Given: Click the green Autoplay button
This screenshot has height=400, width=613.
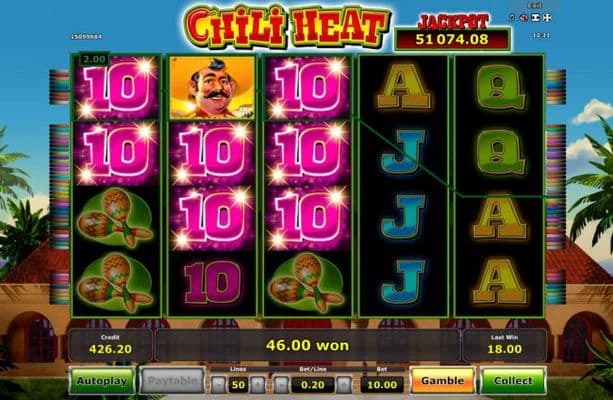Looking at the screenshot, I should 102,381.
